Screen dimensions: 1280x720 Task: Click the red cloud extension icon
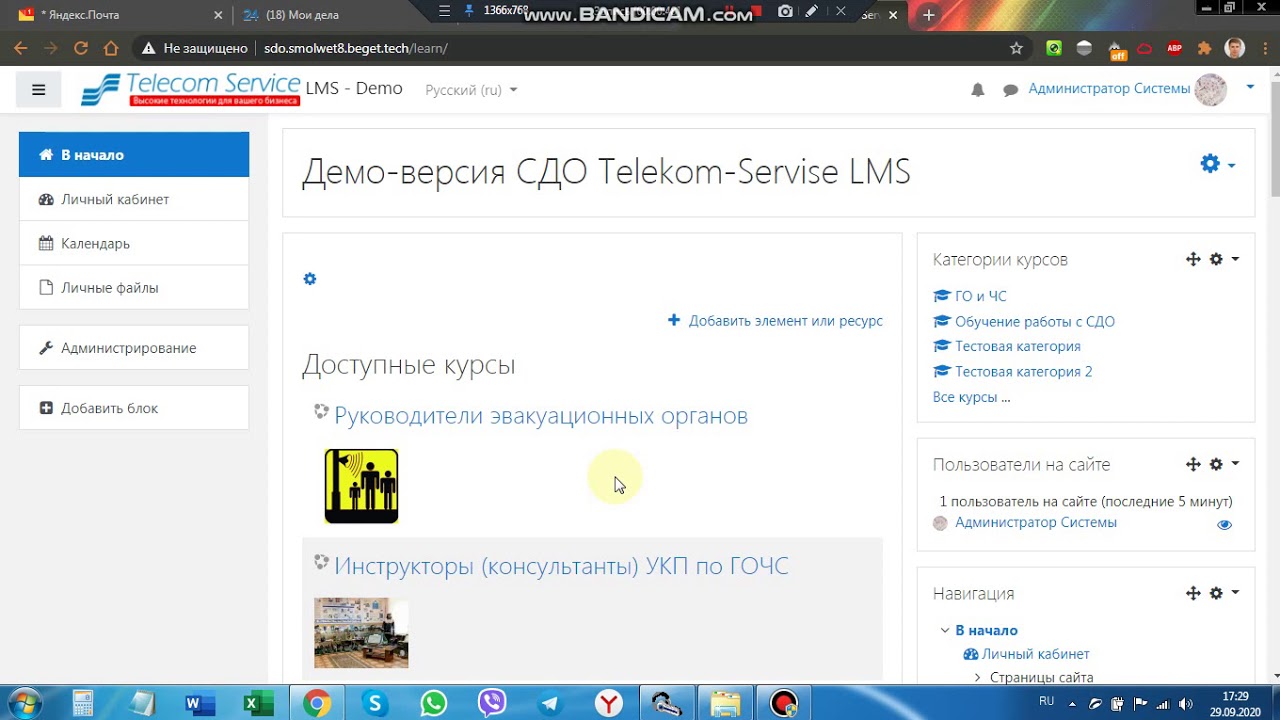coord(1145,48)
